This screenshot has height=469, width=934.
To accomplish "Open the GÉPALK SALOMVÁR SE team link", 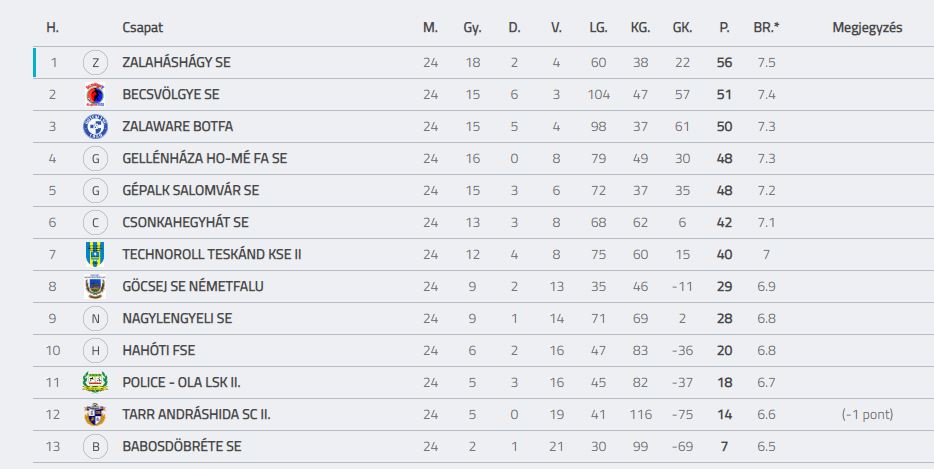I will click(x=191, y=191).
